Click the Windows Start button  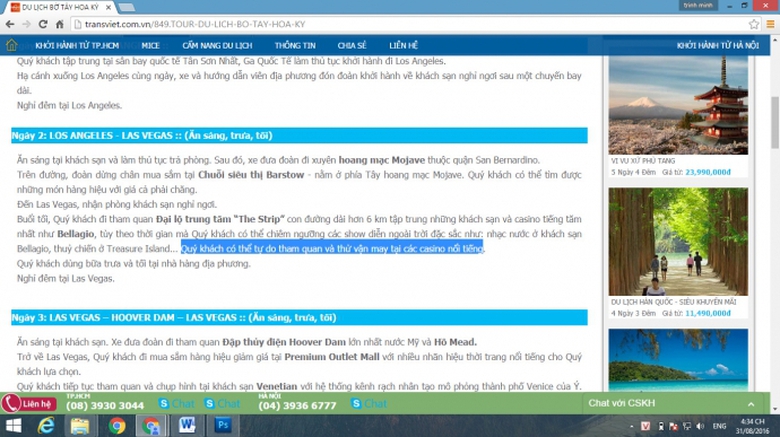pyautogui.click(x=12, y=426)
